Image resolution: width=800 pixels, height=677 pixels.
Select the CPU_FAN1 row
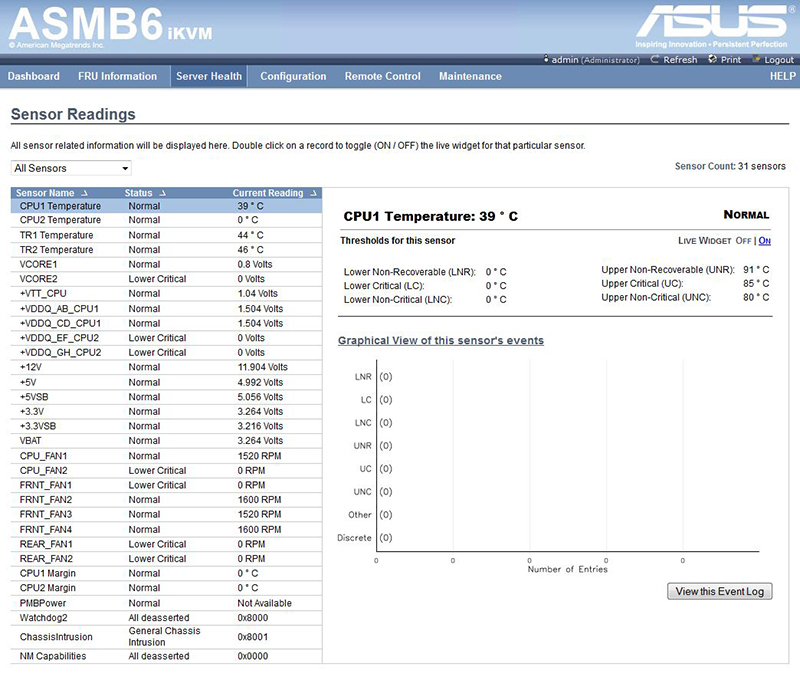(166, 456)
